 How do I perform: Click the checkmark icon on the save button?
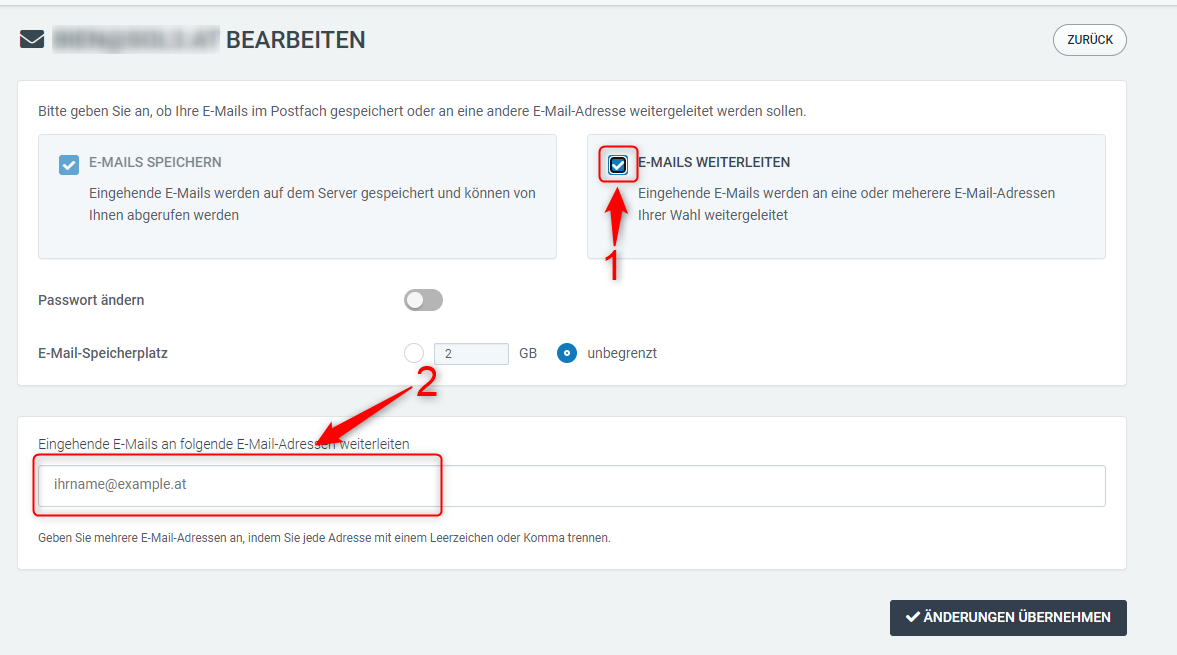pyautogui.click(x=912, y=618)
